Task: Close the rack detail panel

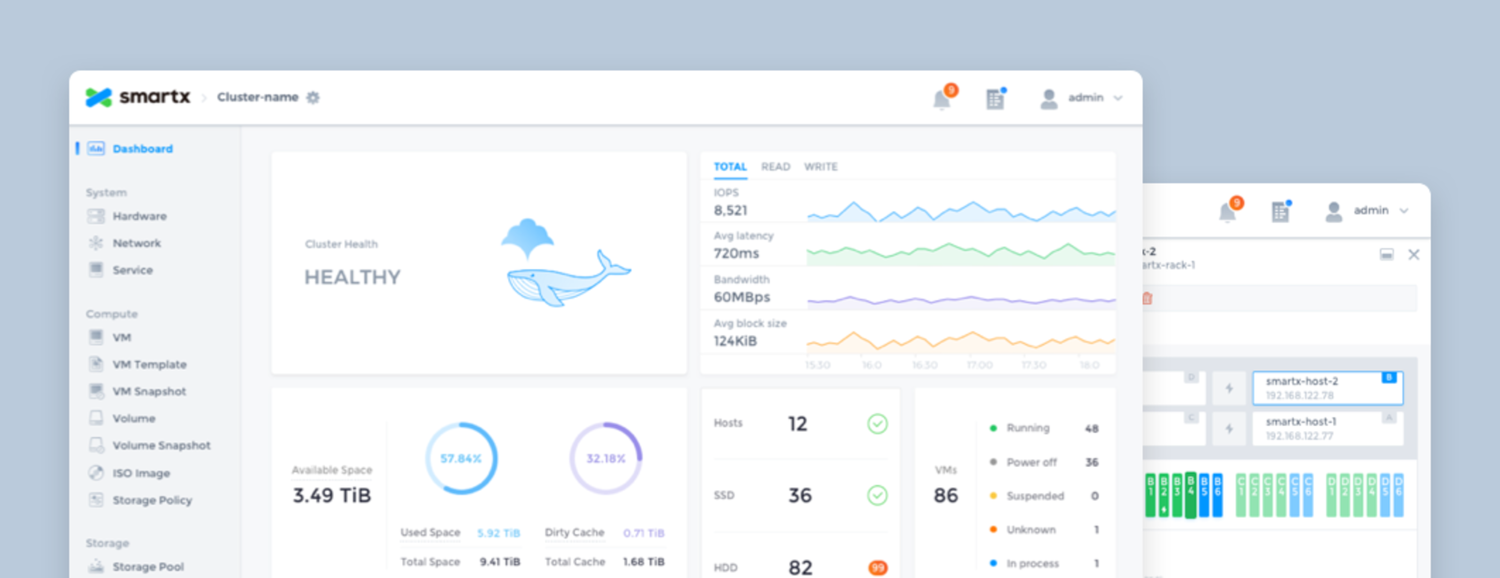Action: pyautogui.click(x=1414, y=255)
